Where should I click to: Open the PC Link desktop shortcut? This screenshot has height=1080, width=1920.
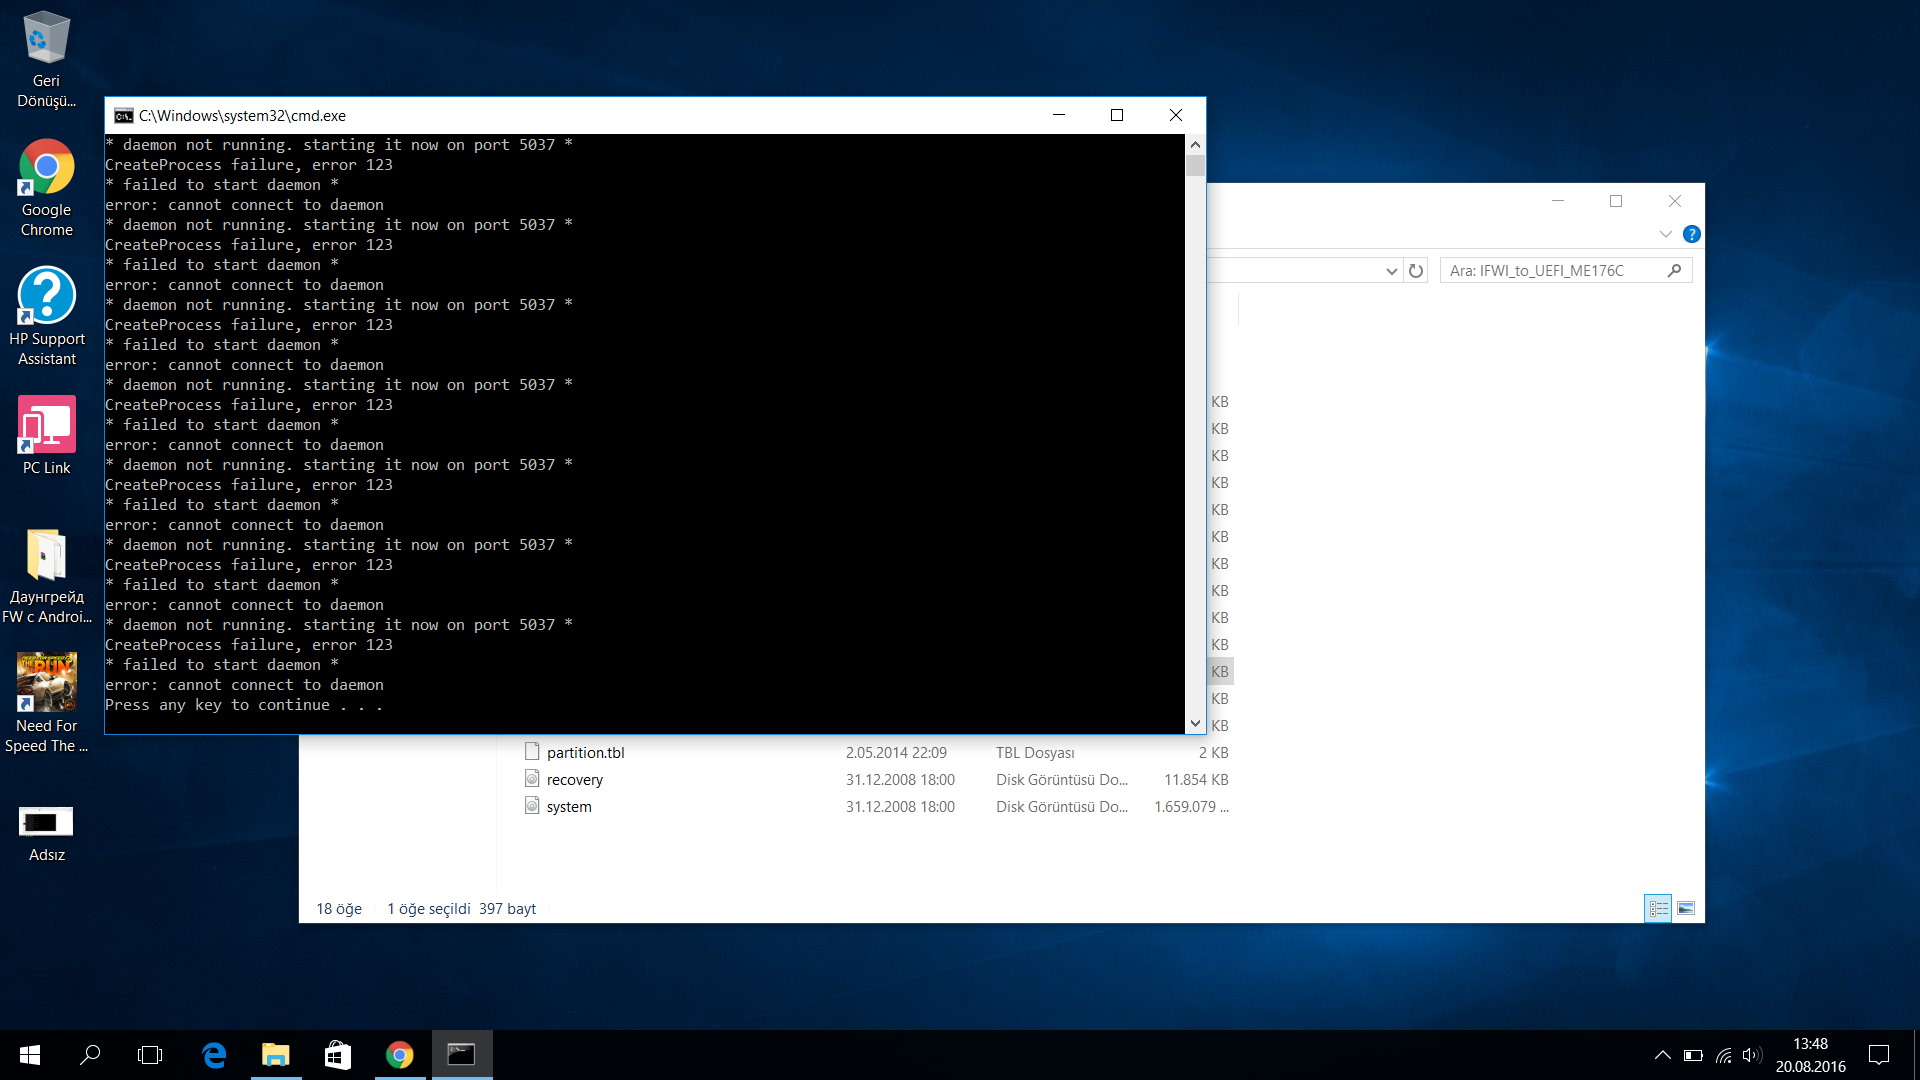[46, 436]
